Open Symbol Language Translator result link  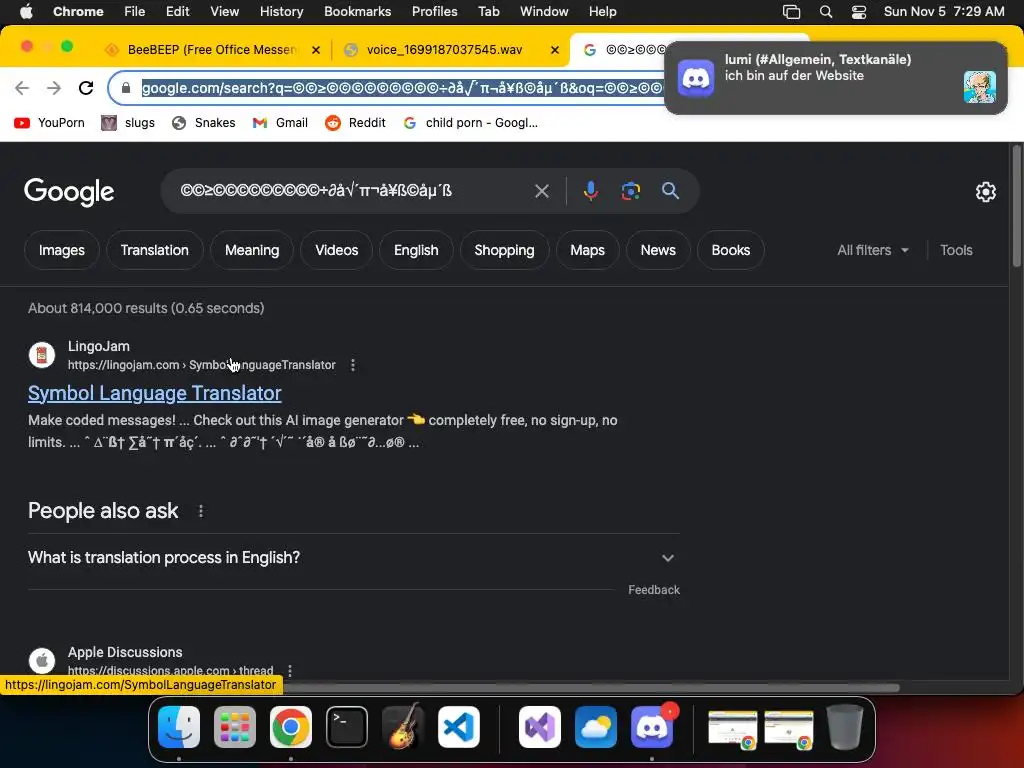[x=155, y=393]
